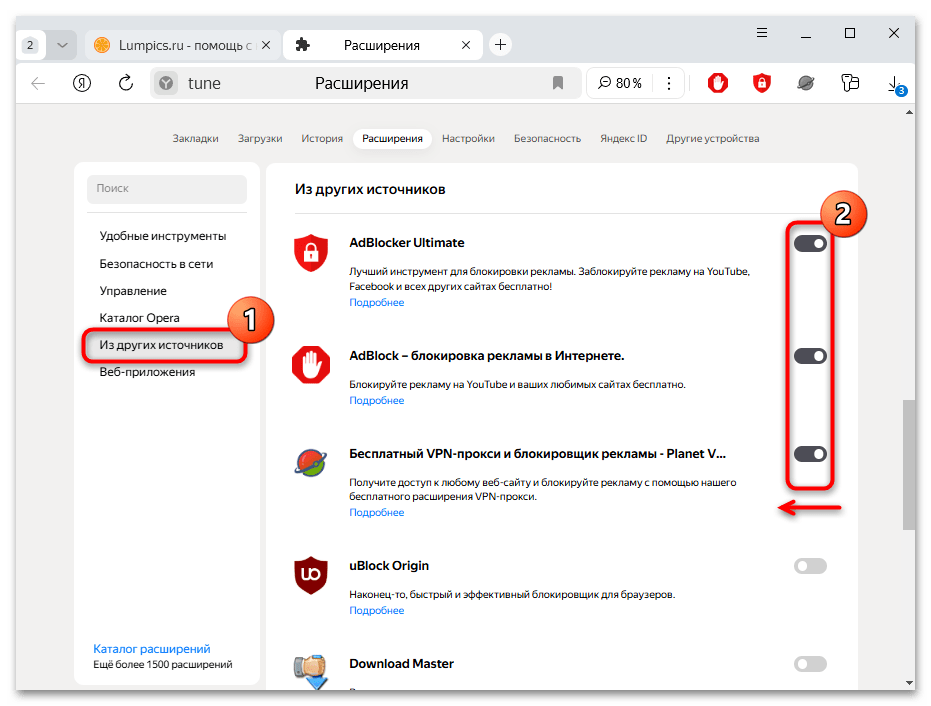Open the downloads icon with badge 3
931x706 pixels.
(895, 84)
